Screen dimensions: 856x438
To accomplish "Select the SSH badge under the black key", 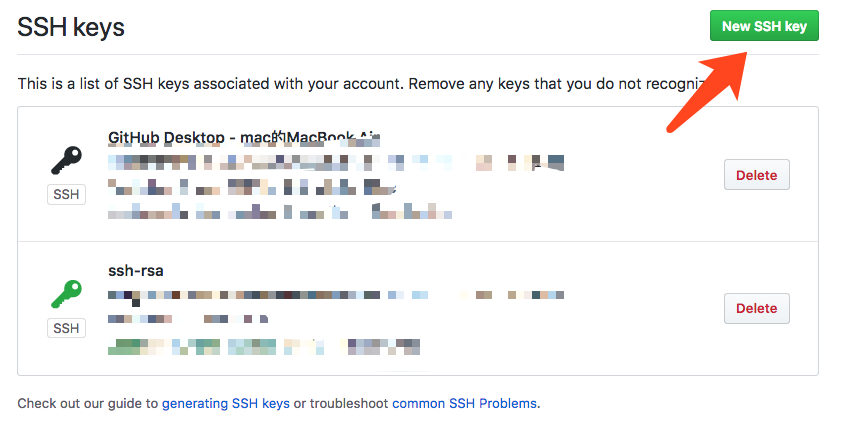I will point(66,195).
